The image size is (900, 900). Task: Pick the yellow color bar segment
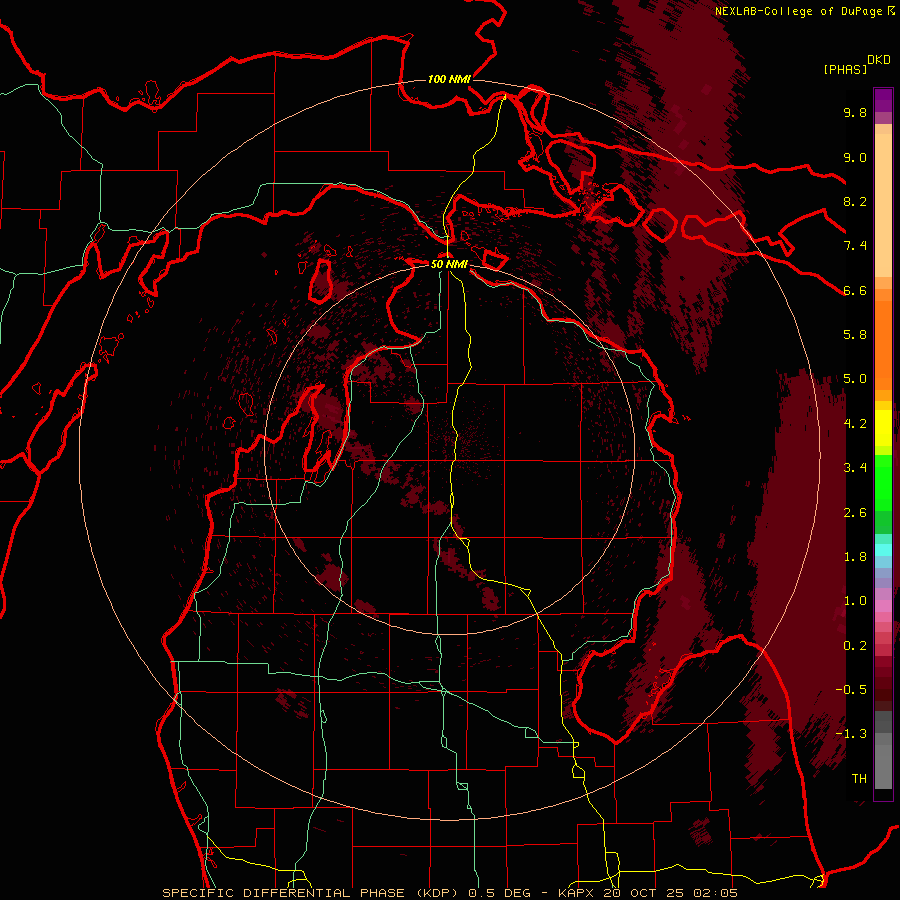[x=883, y=428]
